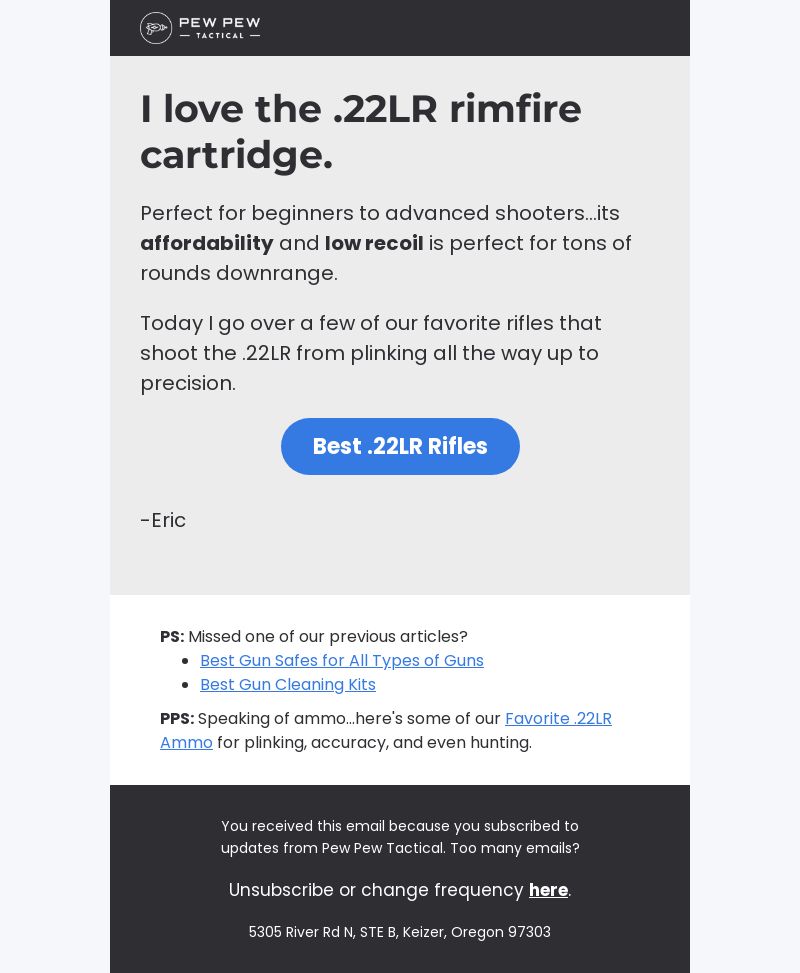
Task: Click the bold 'PPS:' label
Action: 177,719
